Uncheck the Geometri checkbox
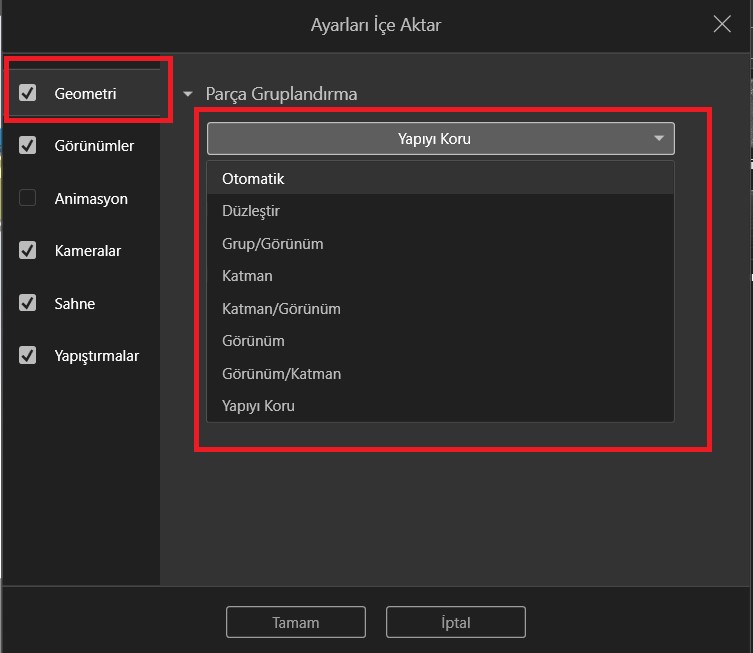Viewport: 753px width, 653px height. click(x=28, y=94)
